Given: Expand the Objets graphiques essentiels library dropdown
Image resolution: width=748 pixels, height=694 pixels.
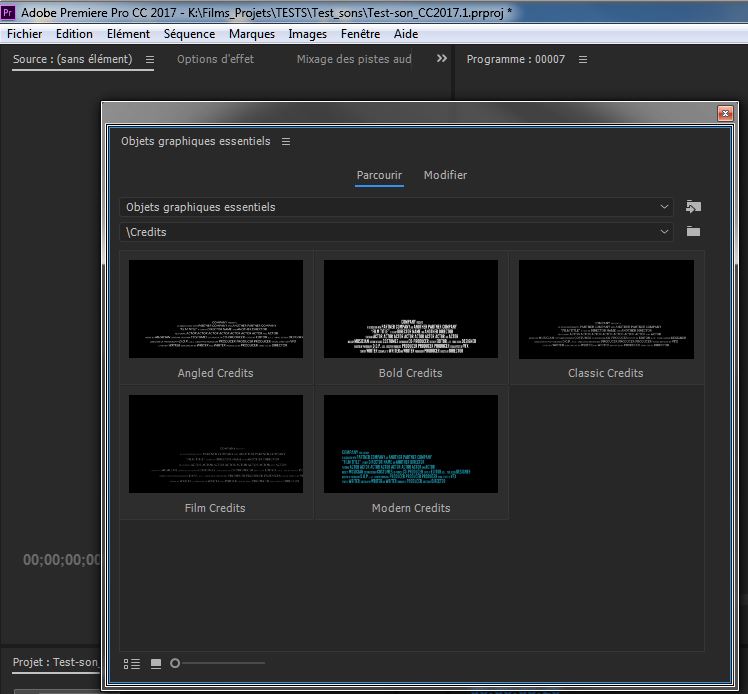Looking at the screenshot, I should point(665,207).
